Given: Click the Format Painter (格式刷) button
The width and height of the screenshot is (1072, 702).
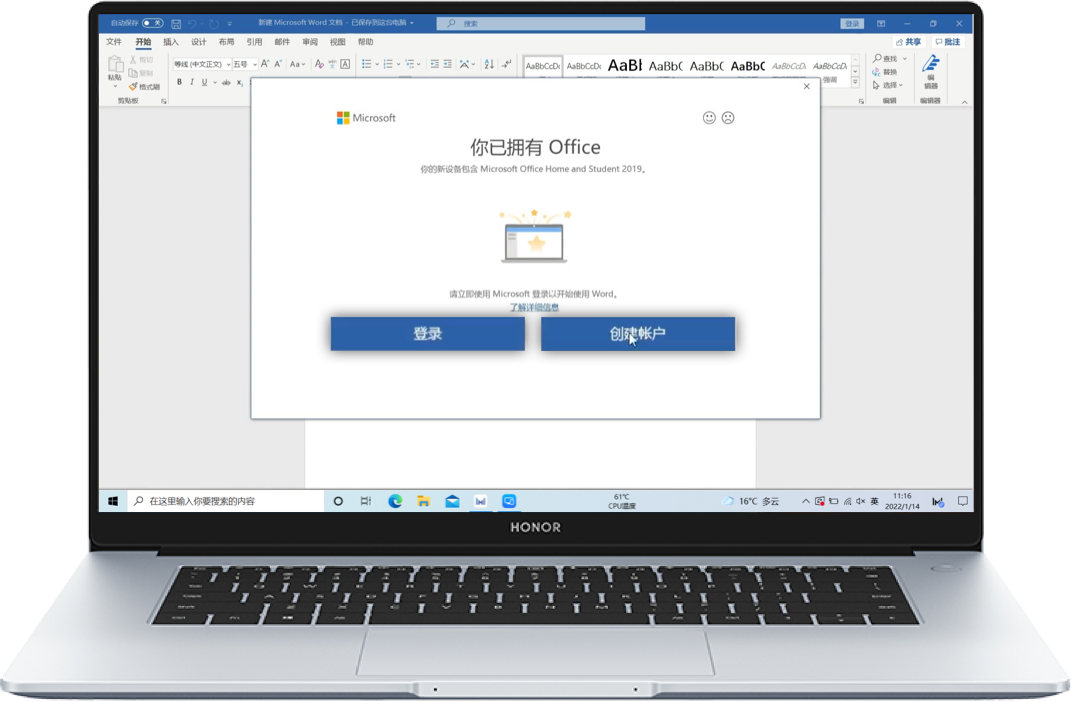Looking at the screenshot, I should [x=144, y=87].
